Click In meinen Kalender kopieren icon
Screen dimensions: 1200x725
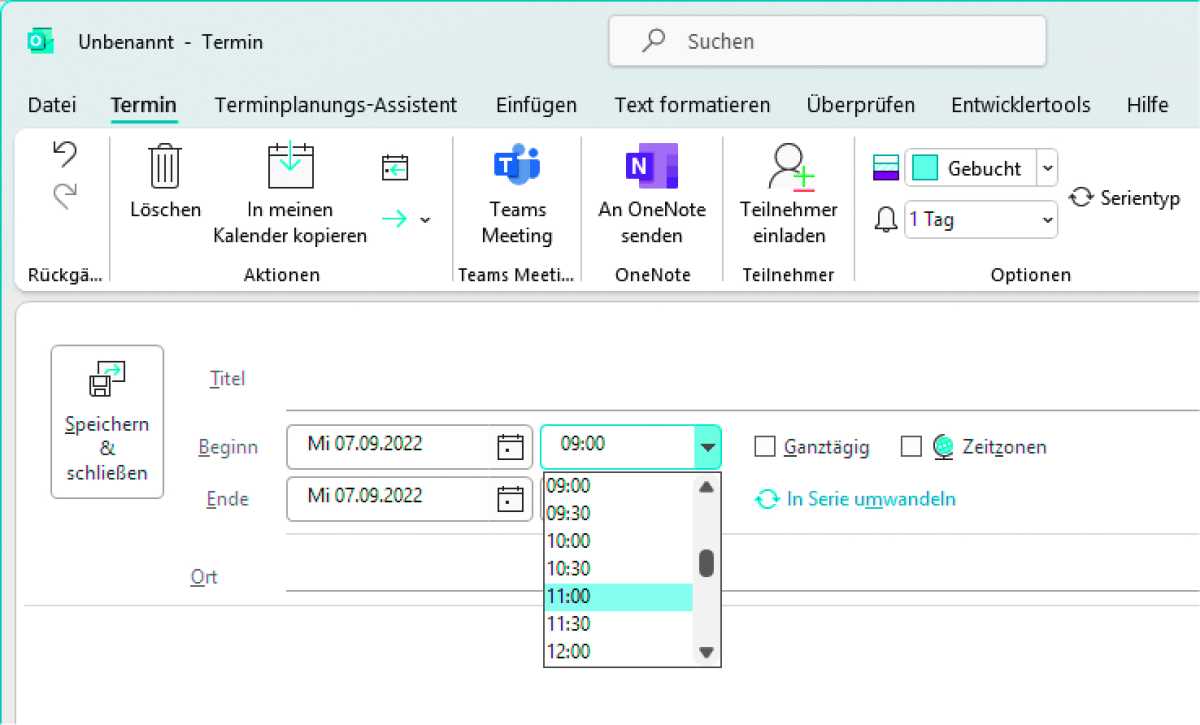(x=290, y=167)
